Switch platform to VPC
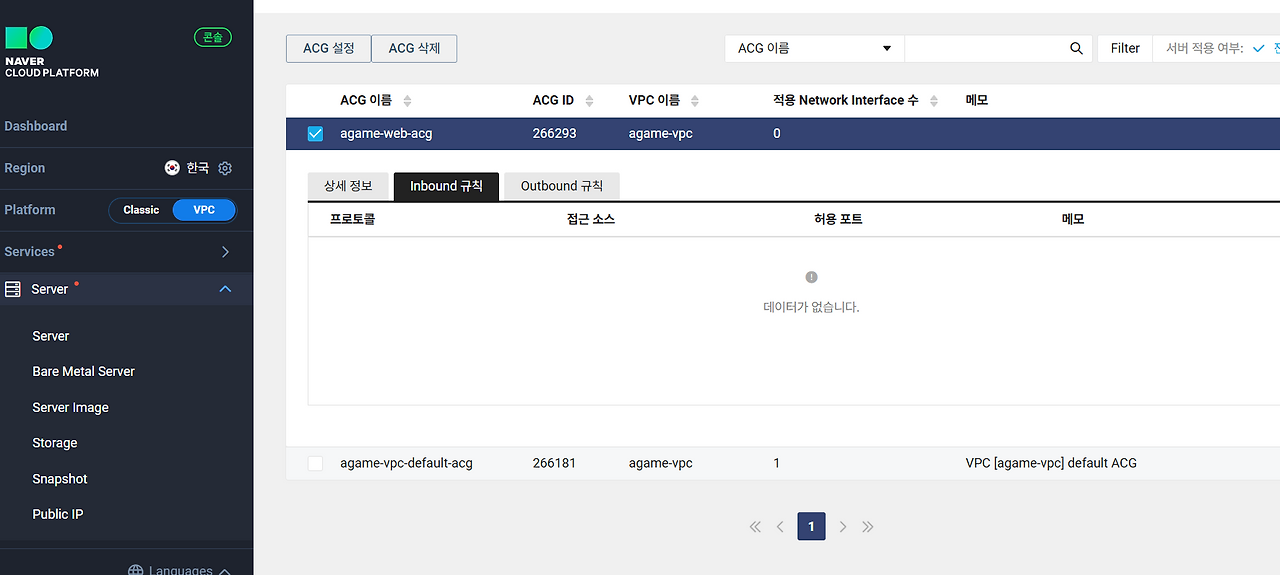The image size is (1280, 575). pyautogui.click(x=204, y=210)
